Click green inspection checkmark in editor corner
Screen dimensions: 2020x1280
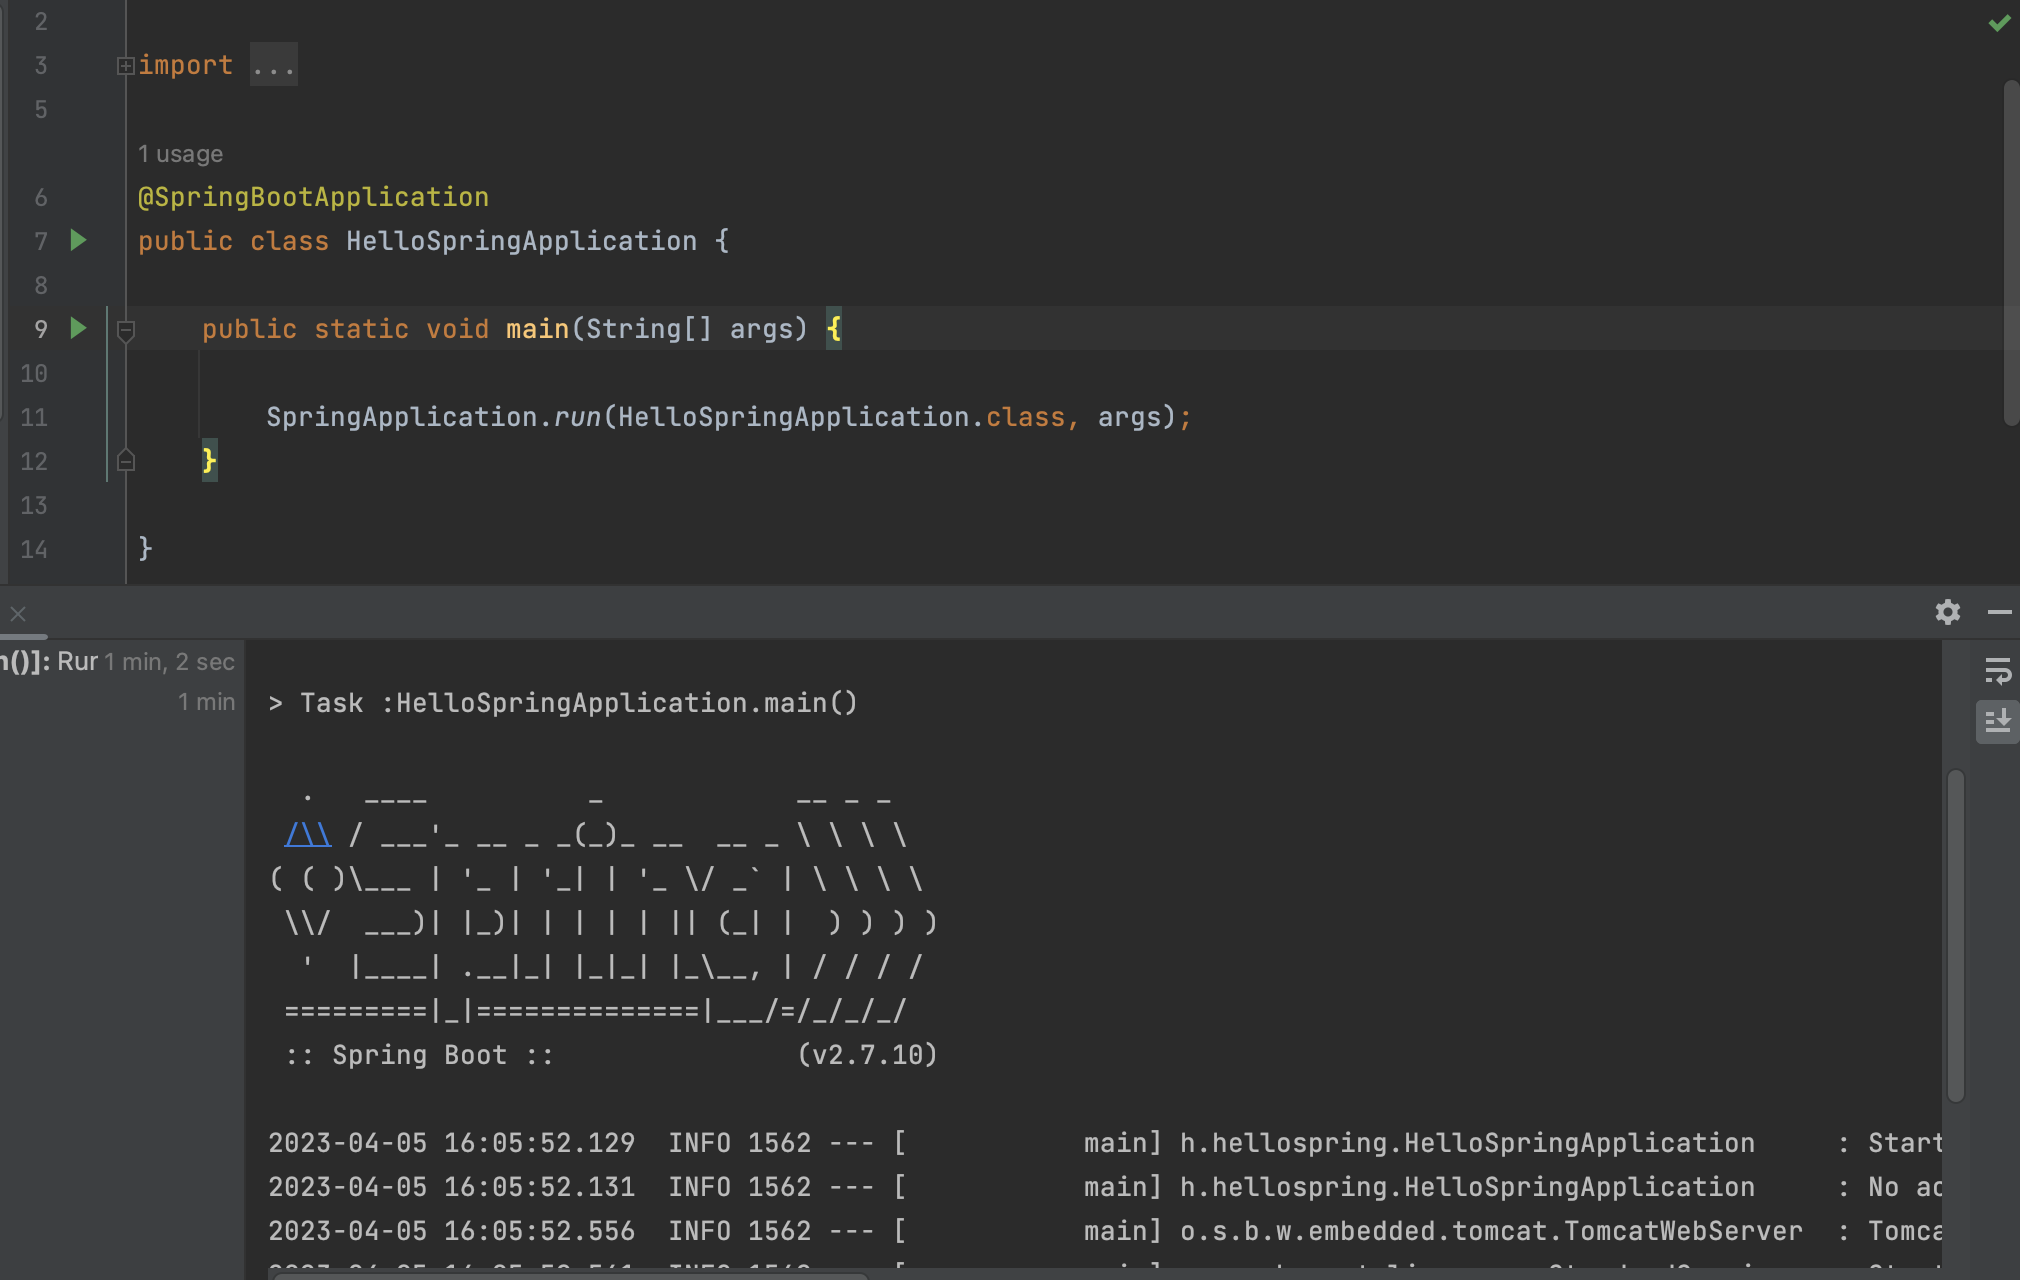[x=1999, y=22]
